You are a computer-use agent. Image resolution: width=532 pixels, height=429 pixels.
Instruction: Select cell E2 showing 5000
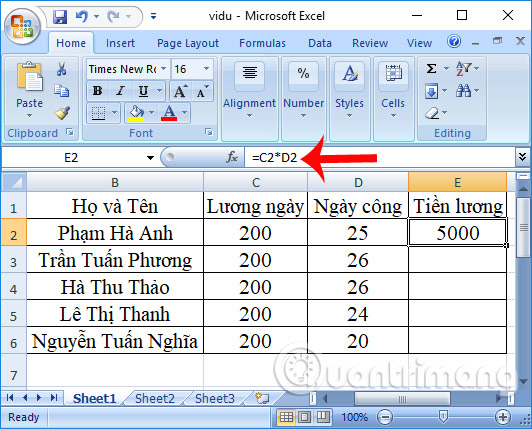[x=458, y=233]
